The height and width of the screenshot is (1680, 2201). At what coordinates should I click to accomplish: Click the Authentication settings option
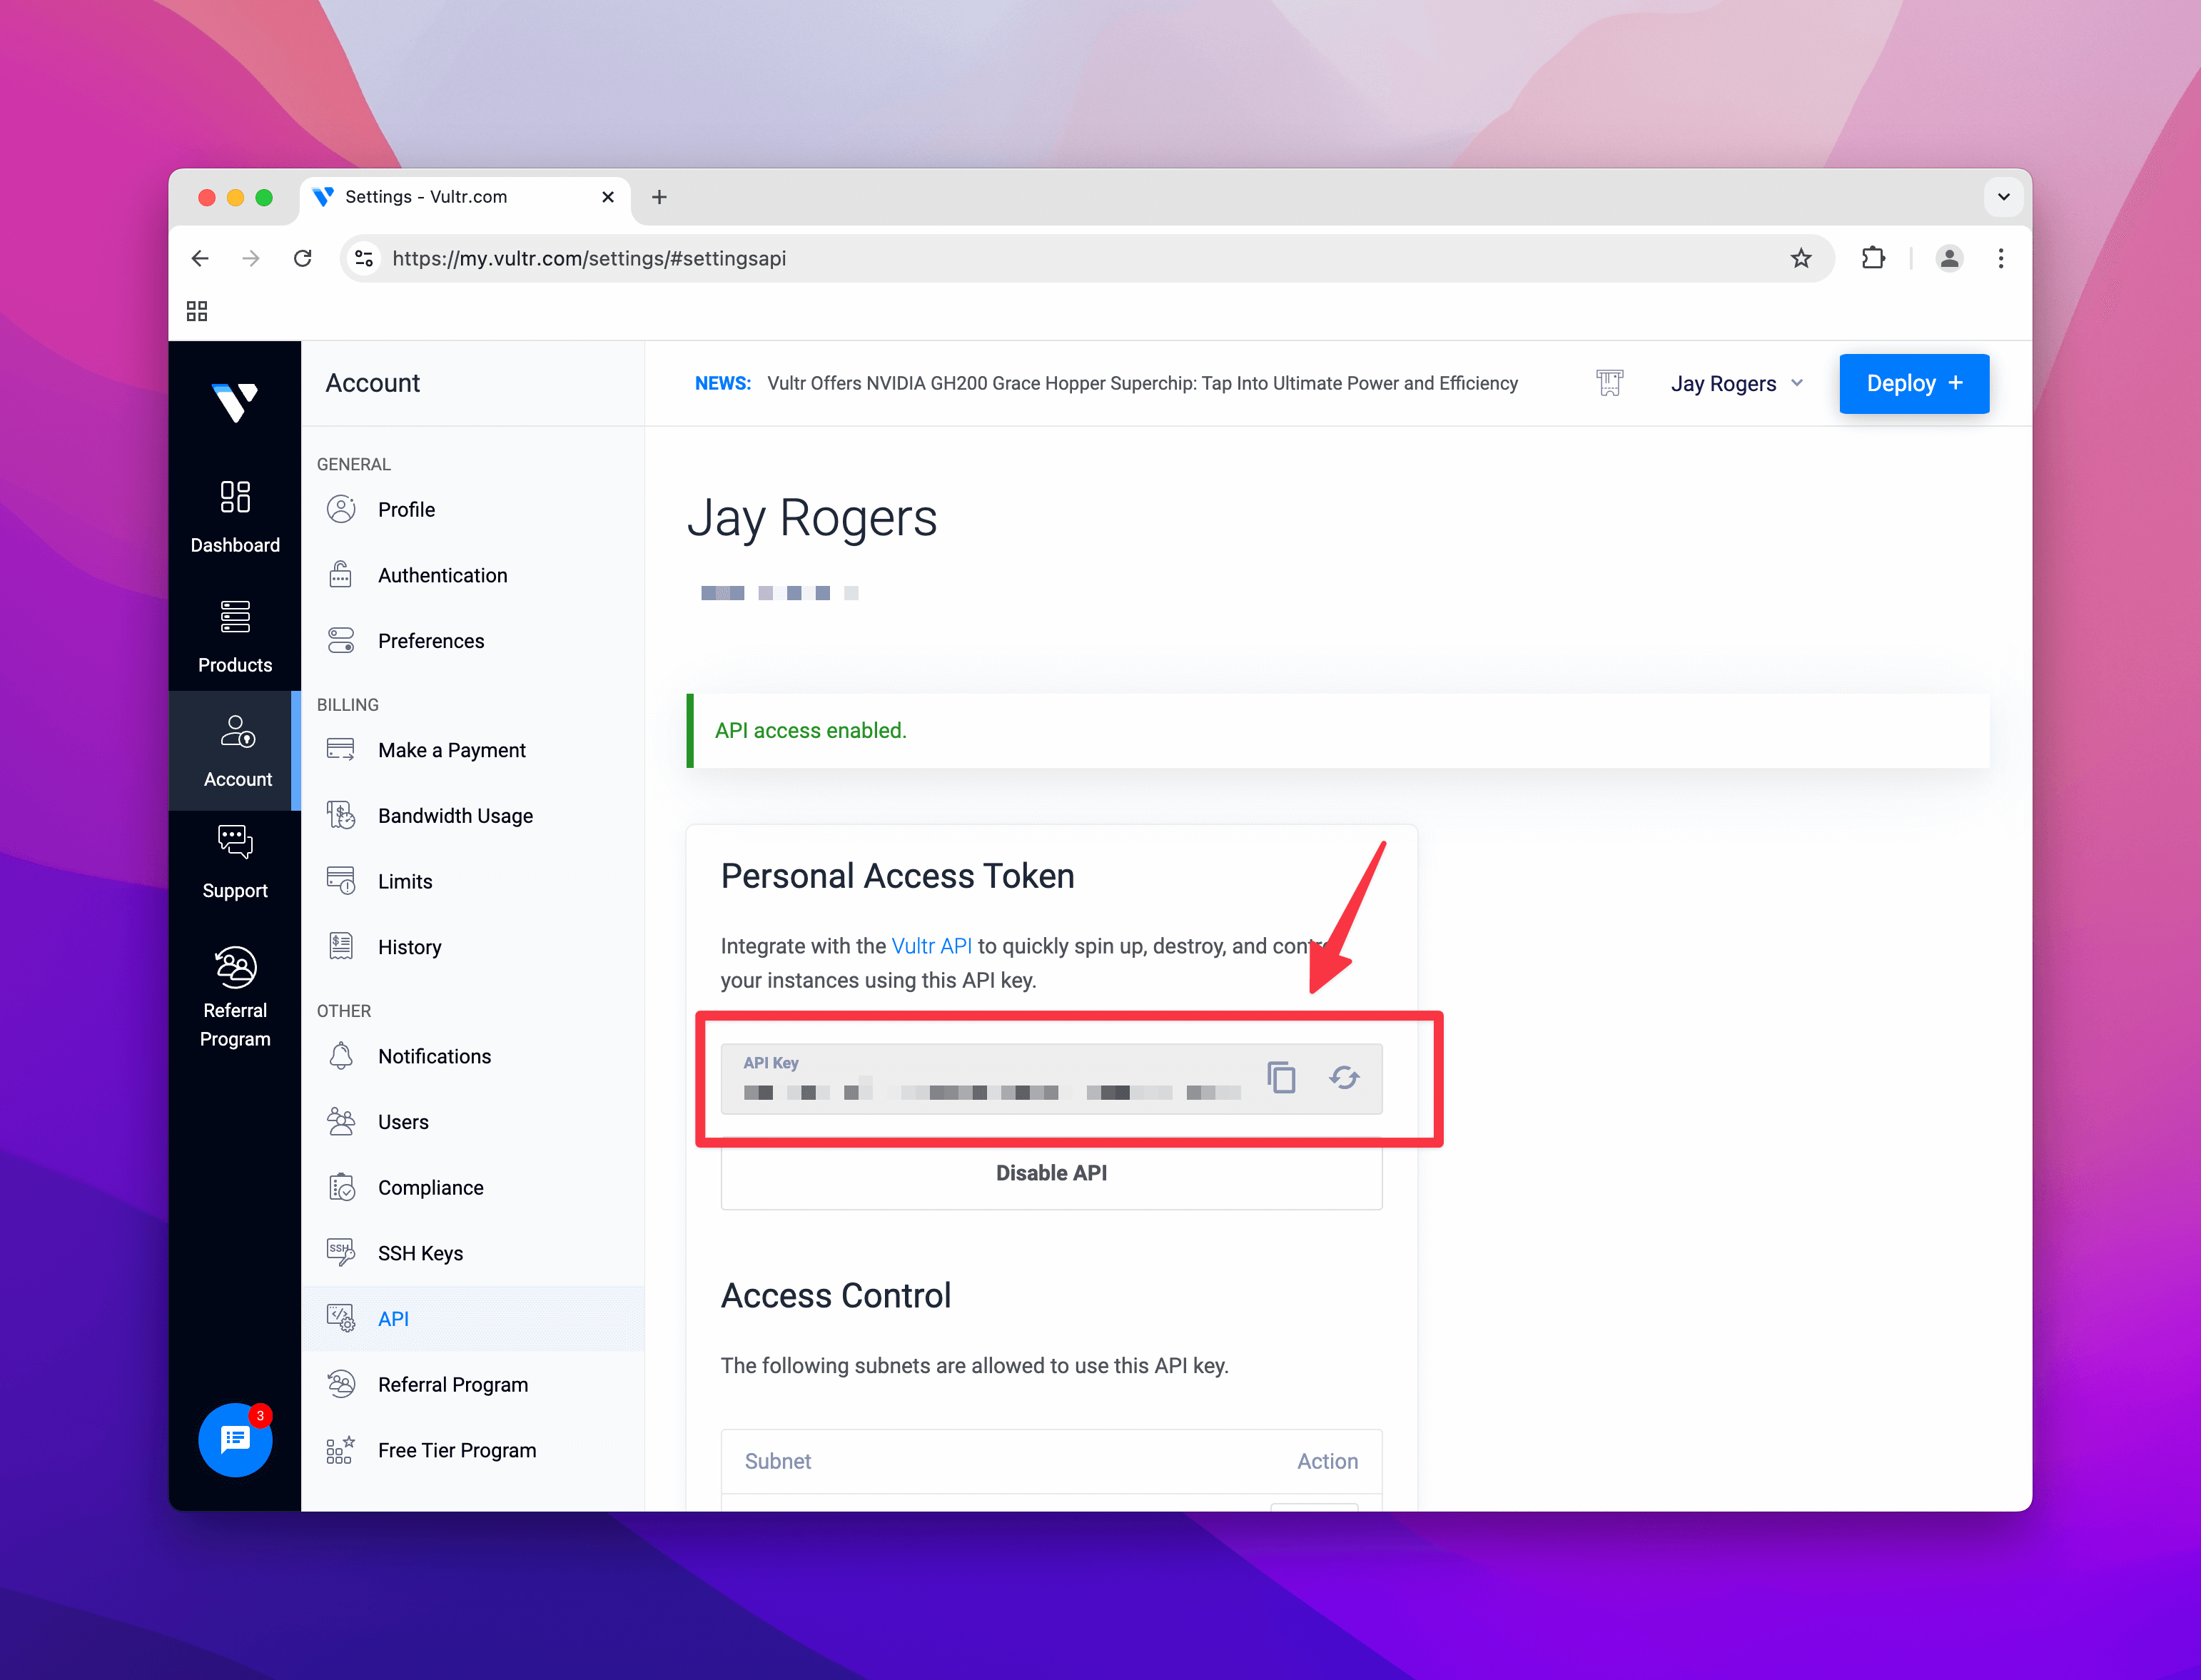[x=443, y=575]
